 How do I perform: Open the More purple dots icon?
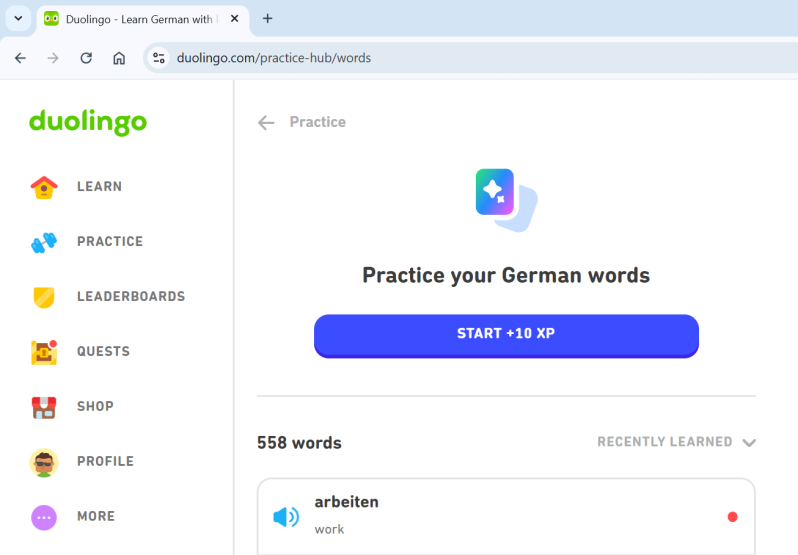[x=44, y=517]
